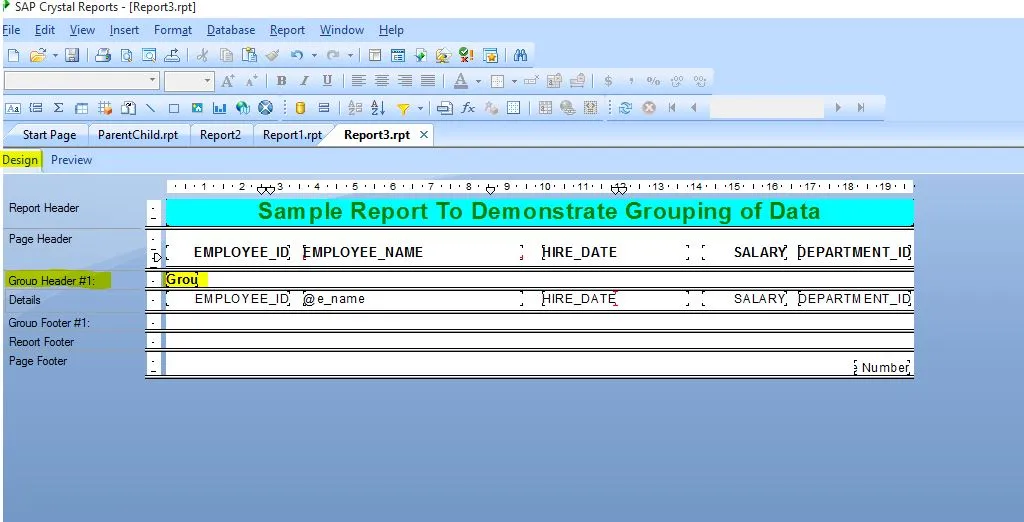Viewport: 1024px width, 522px height.
Task: Switch to the Preview view
Action: tap(71, 160)
